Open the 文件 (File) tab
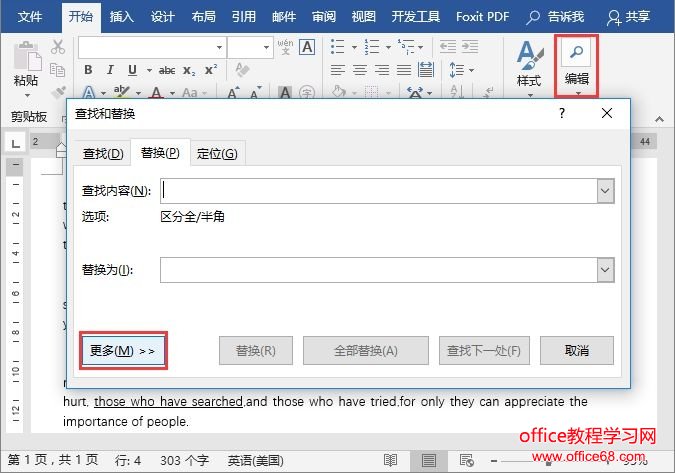Viewport: 675px width, 473px height. [x=30, y=17]
